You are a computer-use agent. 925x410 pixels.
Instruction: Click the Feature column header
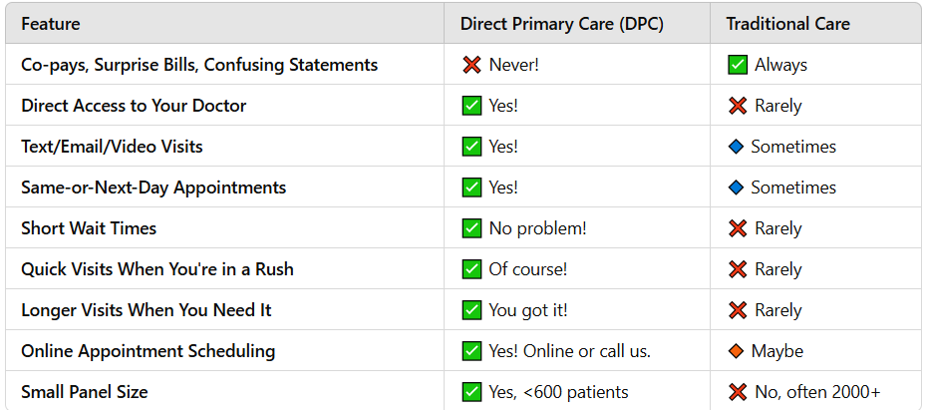(x=50, y=24)
